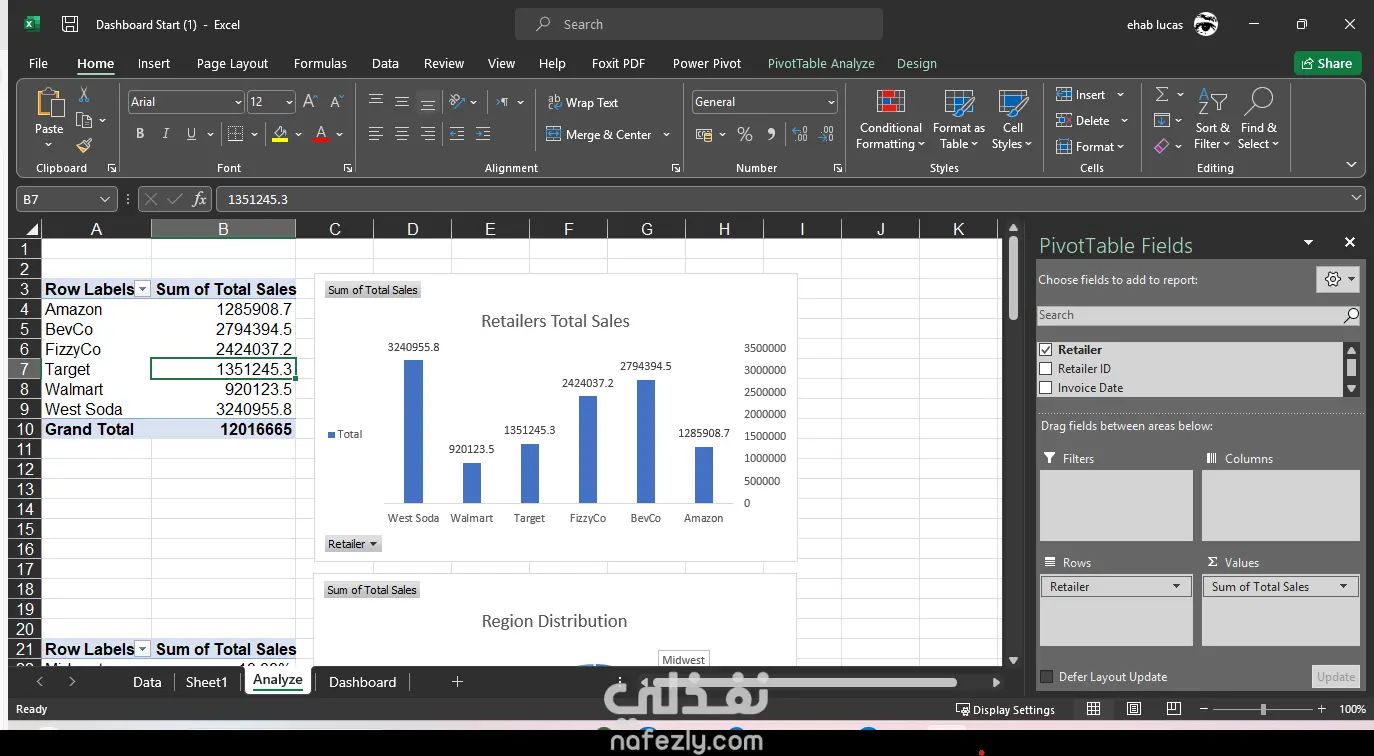The image size is (1374, 756).
Task: Top align the cell content
Action: tap(376, 102)
